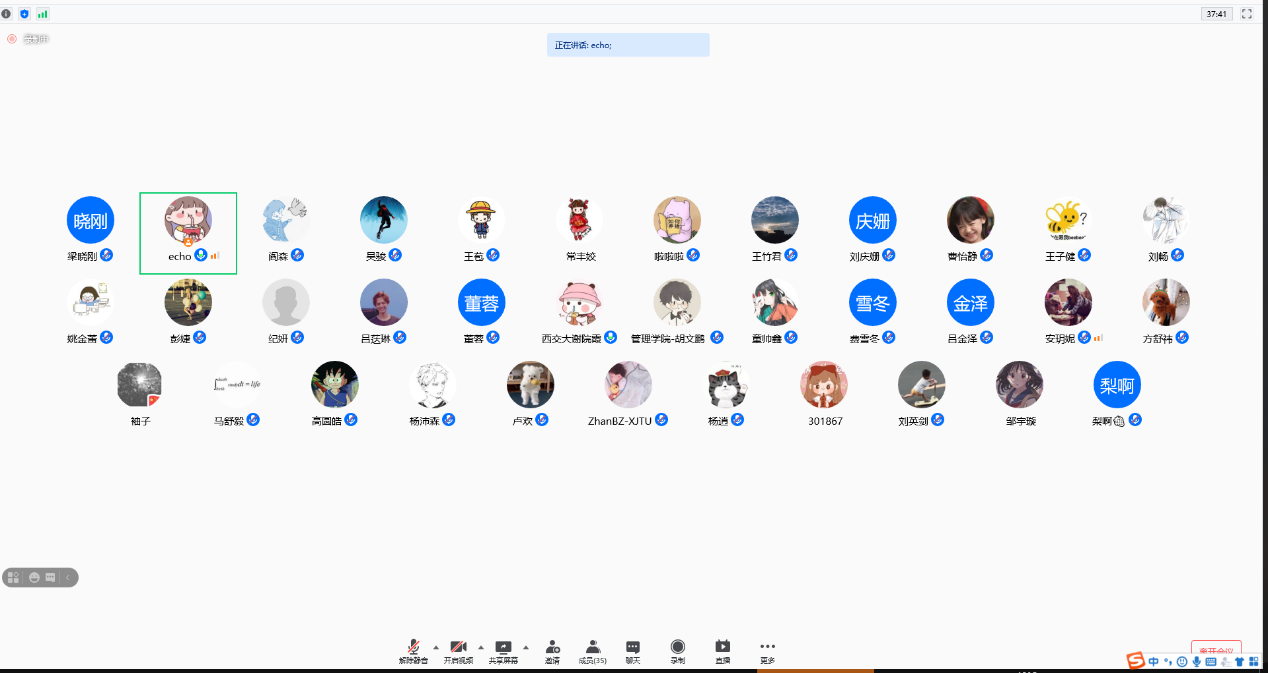Expand audio options arrow beside 解除静音

point(435,646)
